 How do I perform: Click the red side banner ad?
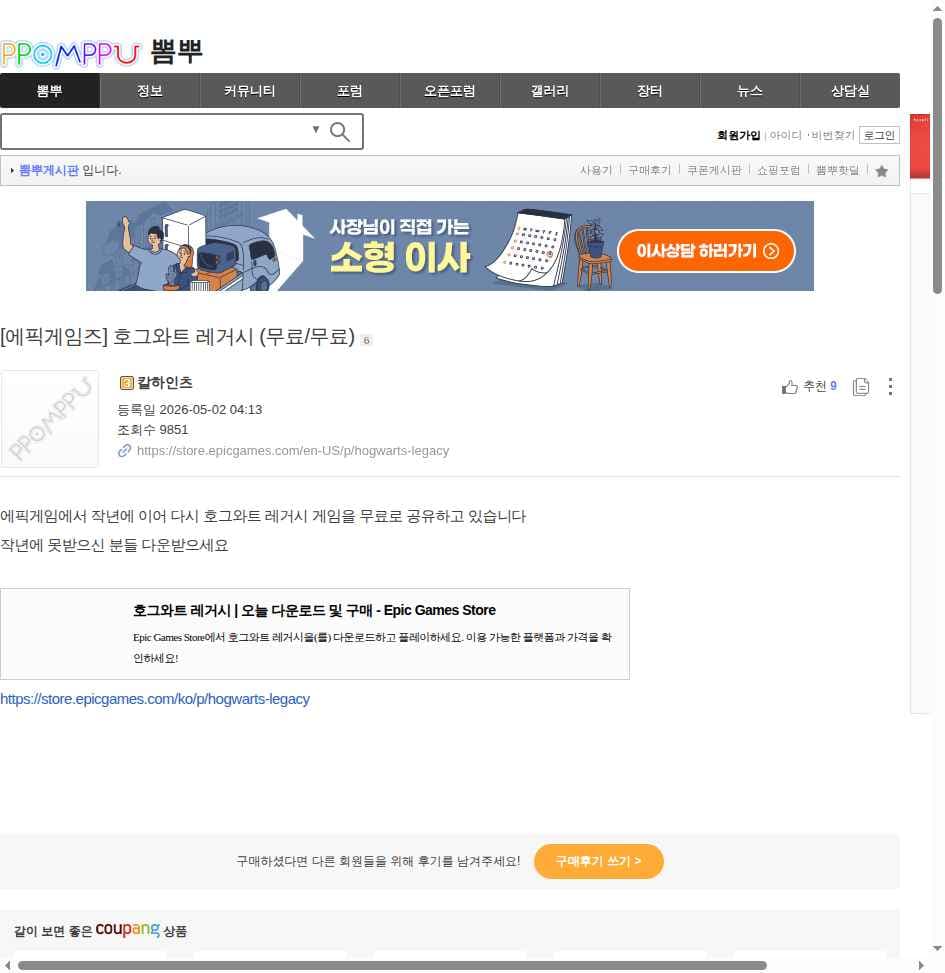(920, 146)
